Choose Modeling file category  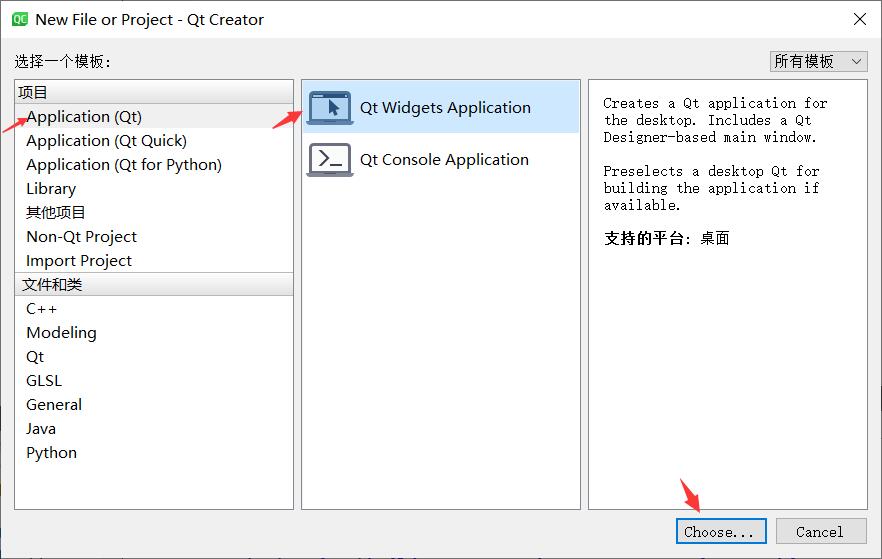point(61,333)
